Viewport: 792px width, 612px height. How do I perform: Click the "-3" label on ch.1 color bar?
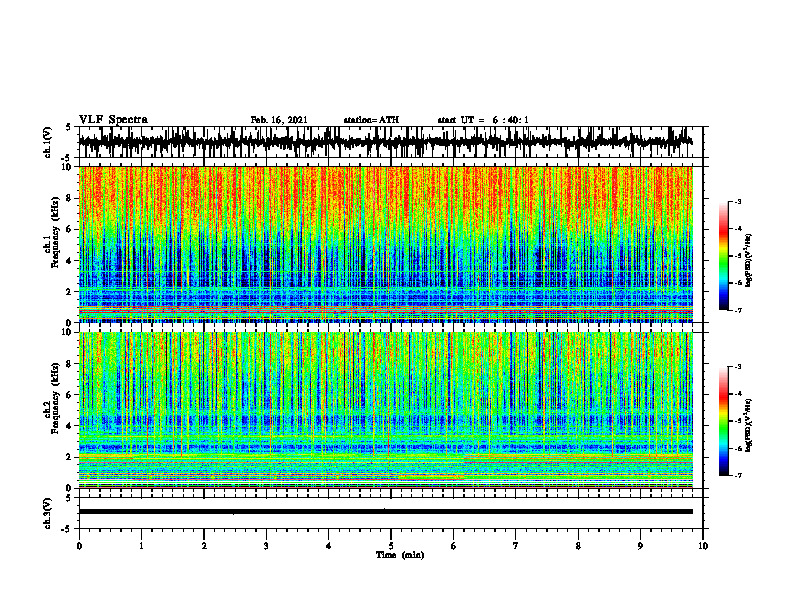738,201
